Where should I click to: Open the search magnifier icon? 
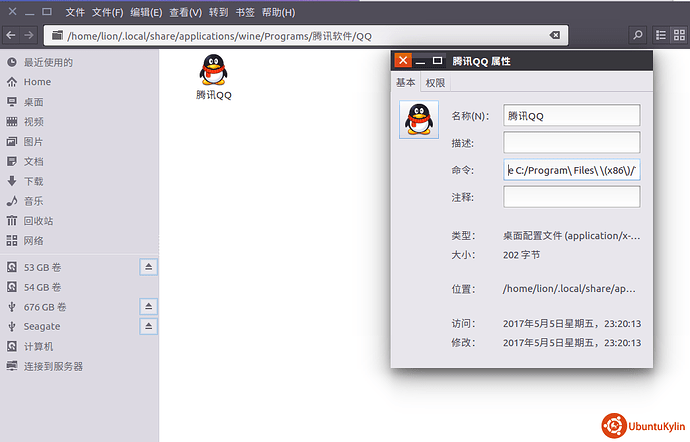(x=637, y=35)
